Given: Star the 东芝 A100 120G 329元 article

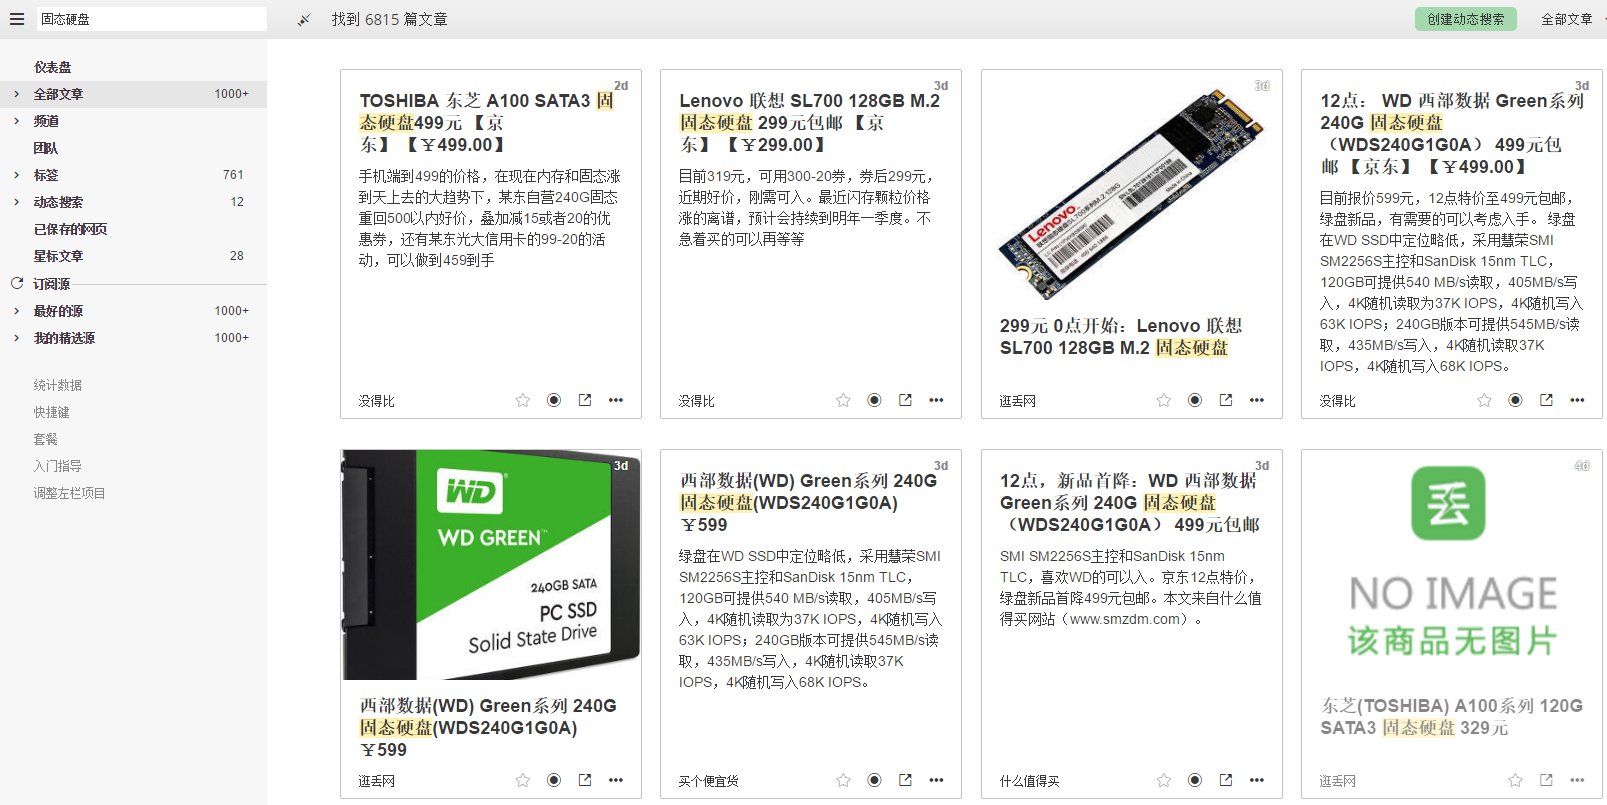Looking at the screenshot, I should pyautogui.click(x=1515, y=780).
